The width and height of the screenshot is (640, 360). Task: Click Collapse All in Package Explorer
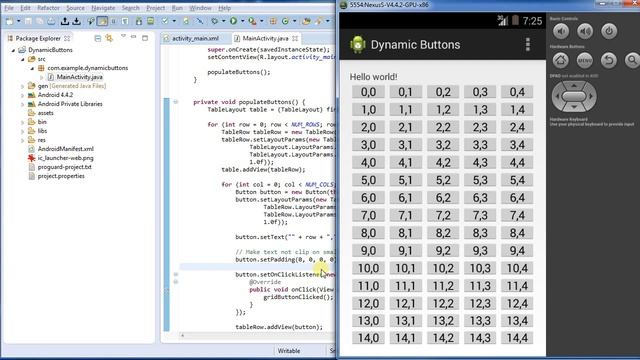[x=98, y=38]
